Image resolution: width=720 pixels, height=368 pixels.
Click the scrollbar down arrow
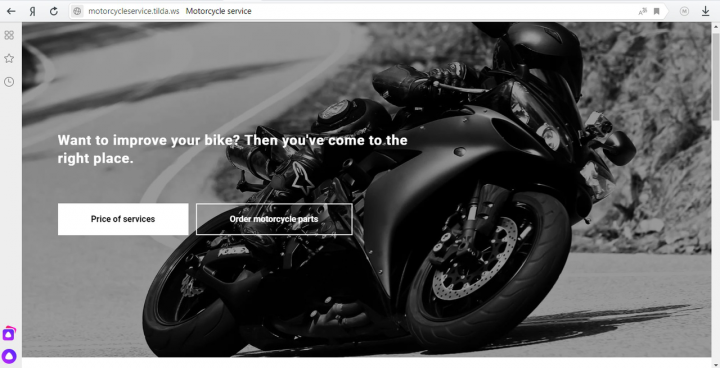pyautogui.click(x=715, y=364)
